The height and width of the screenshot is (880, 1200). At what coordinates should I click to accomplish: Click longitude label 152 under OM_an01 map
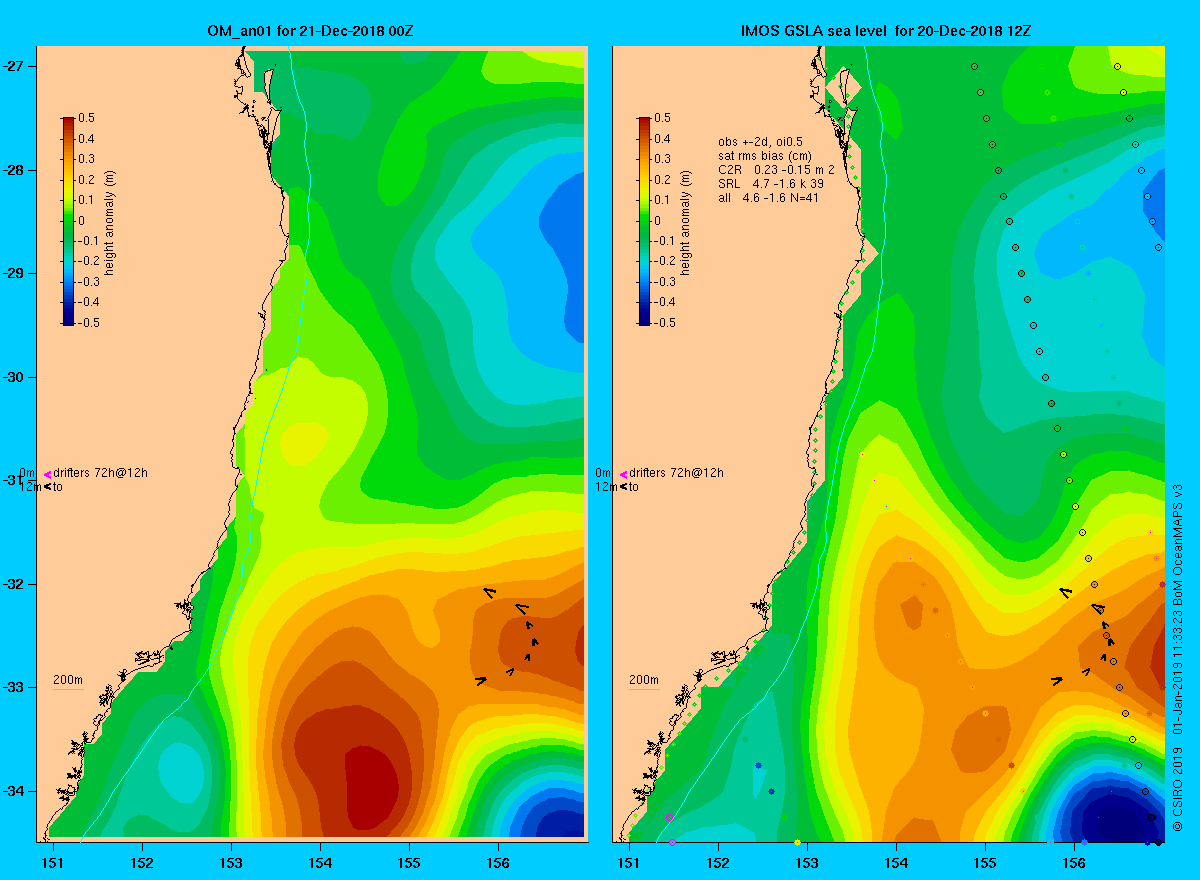142,861
